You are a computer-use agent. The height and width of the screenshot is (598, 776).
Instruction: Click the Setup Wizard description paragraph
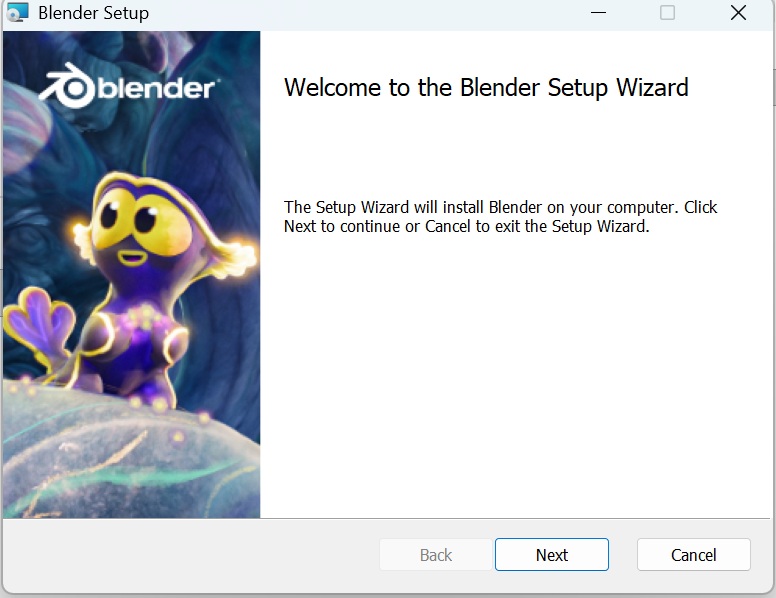[500, 216]
